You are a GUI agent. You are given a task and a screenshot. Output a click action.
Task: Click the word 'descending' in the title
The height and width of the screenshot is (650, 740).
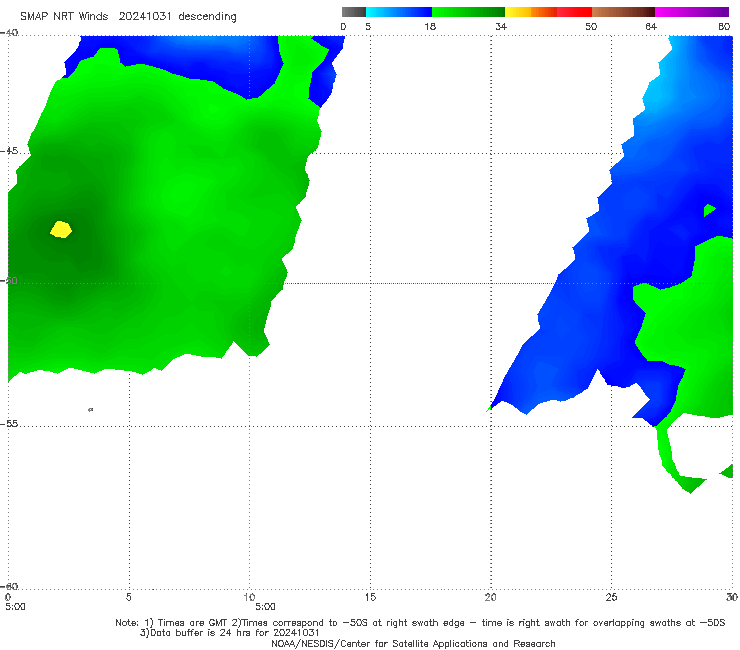click(207, 17)
